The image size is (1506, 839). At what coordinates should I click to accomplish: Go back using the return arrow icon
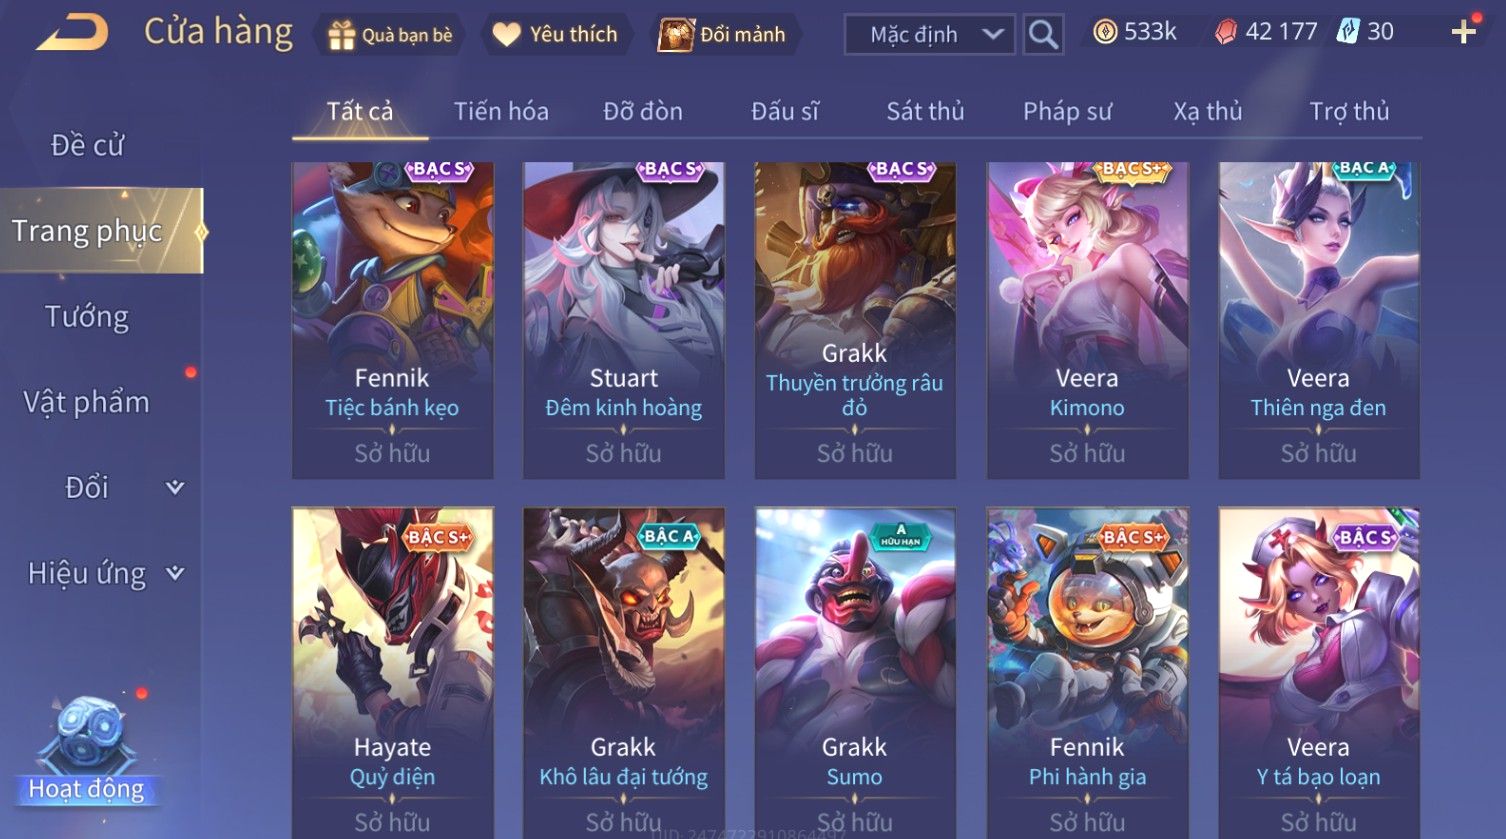pos(72,33)
